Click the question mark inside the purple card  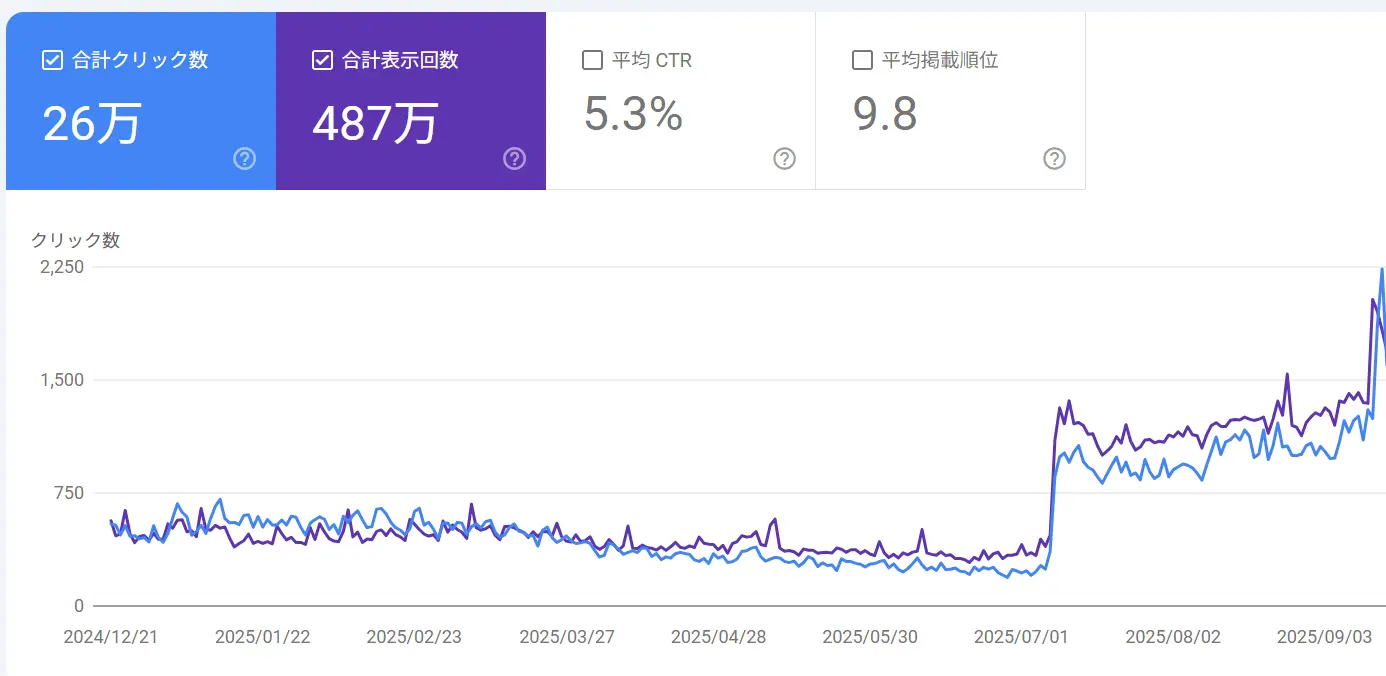514,158
